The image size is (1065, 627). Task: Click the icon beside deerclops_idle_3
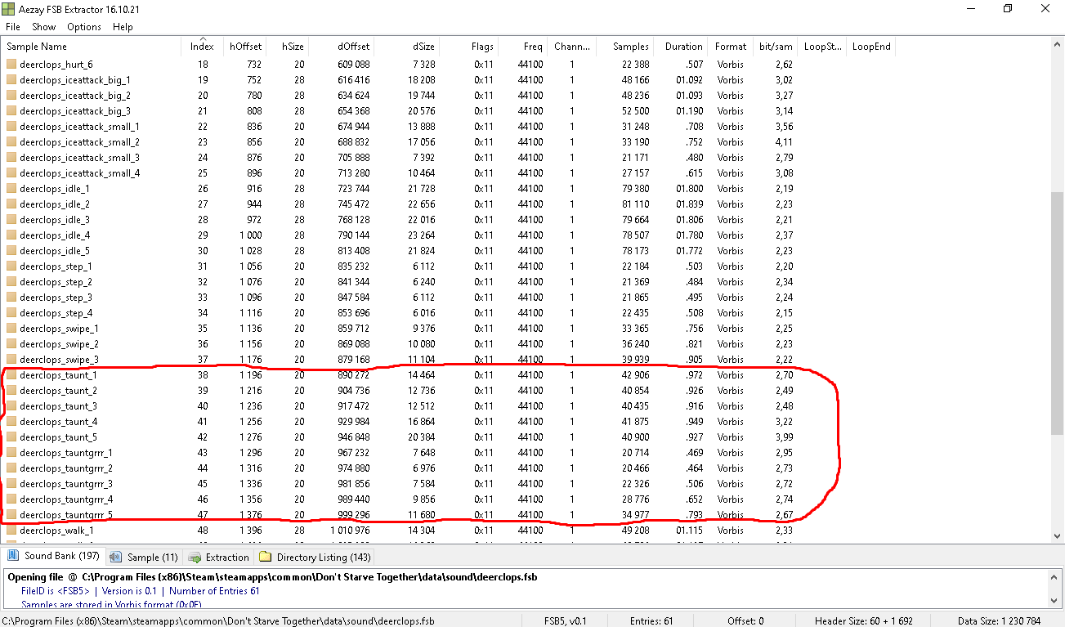pos(11,220)
